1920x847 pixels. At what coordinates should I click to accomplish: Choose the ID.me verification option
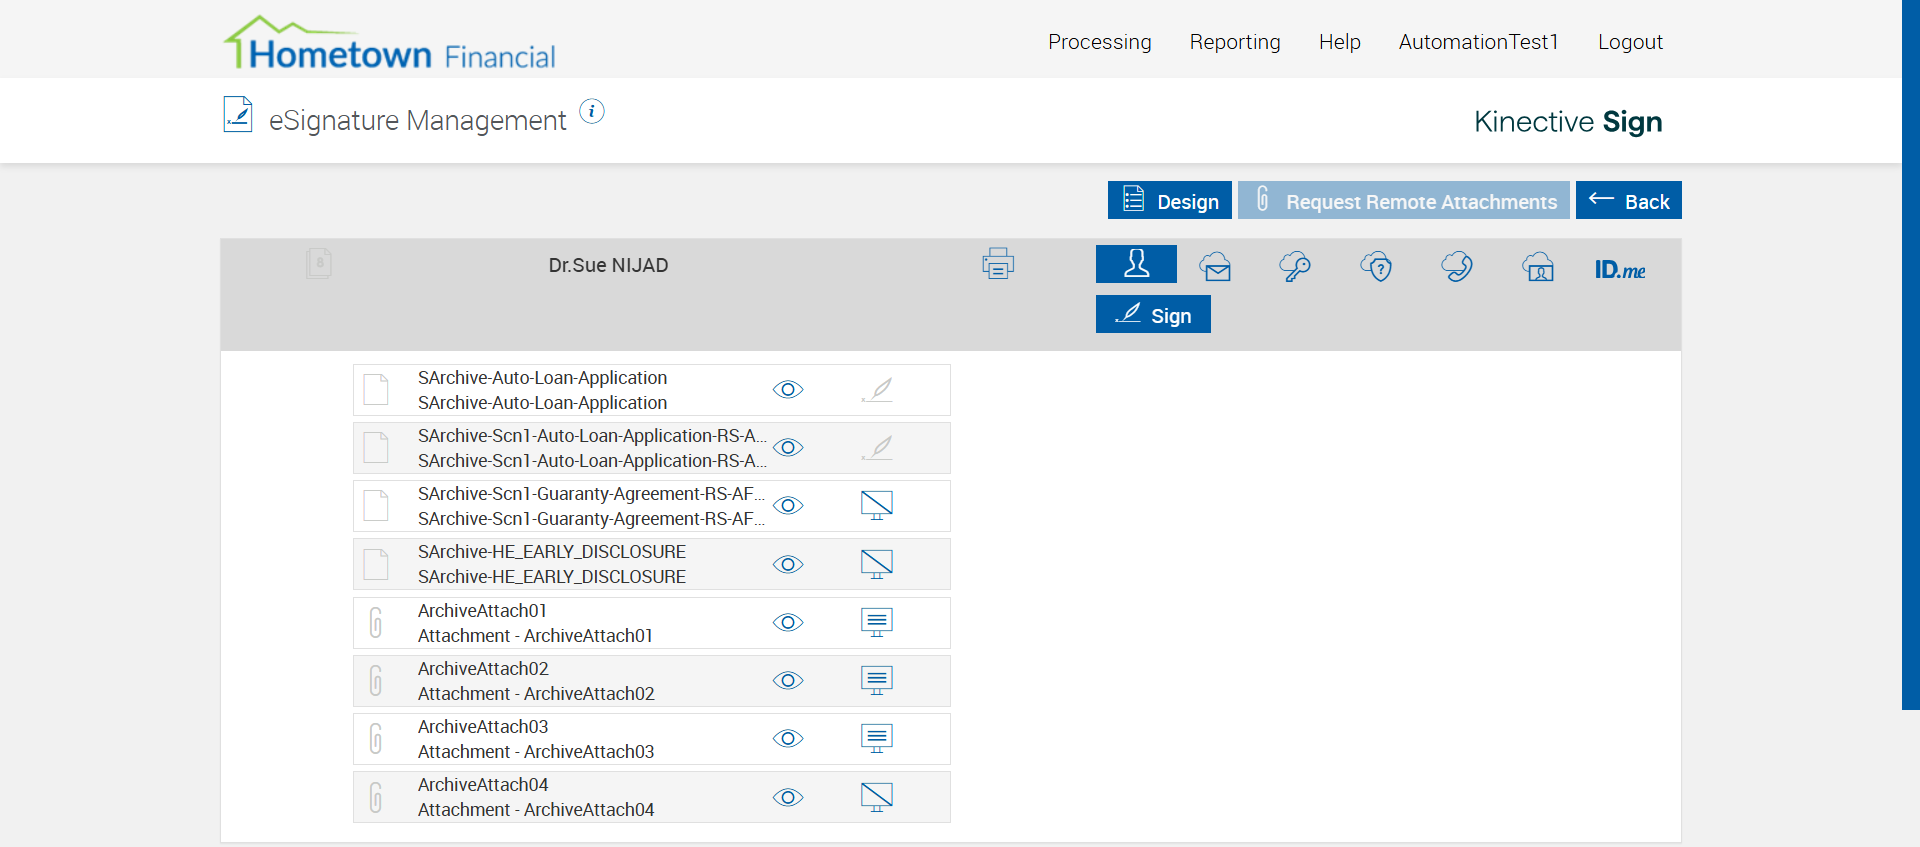(x=1620, y=269)
